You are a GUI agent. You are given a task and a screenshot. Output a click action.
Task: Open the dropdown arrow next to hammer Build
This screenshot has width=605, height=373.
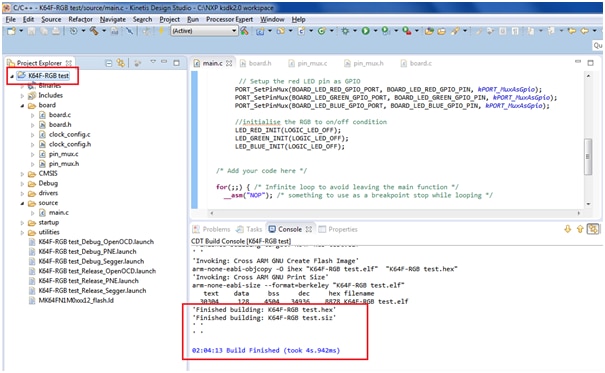click(x=104, y=31)
